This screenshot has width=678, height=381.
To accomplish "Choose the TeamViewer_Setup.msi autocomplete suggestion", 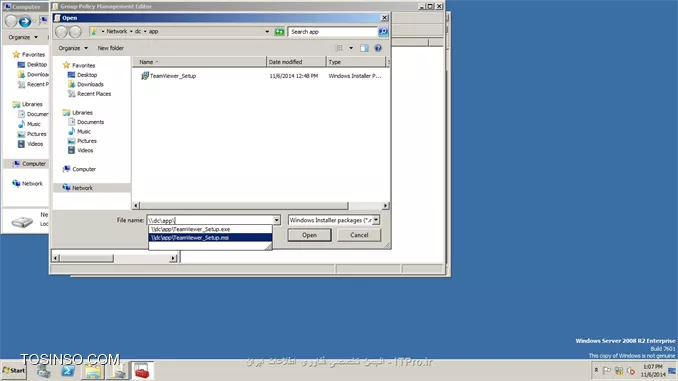I will 210,237.
